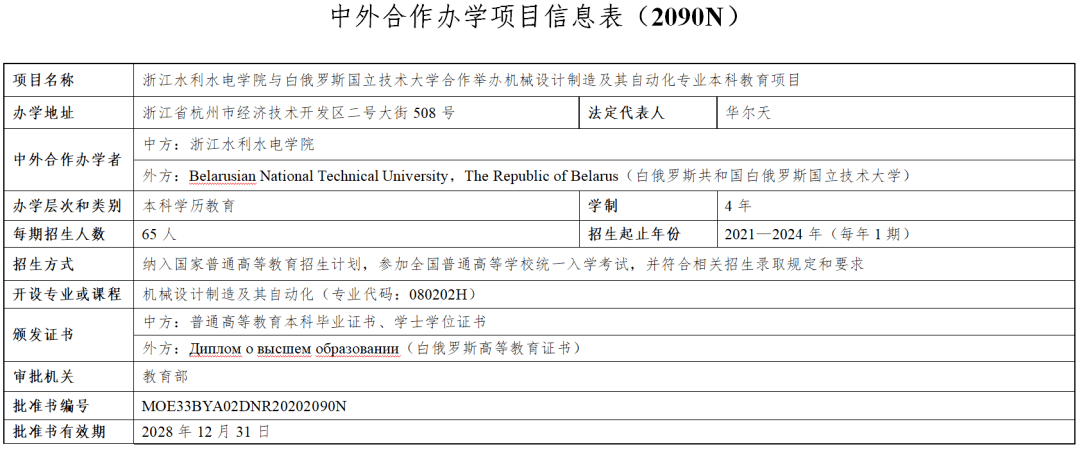The image size is (1080, 449).
Task: Click the text starting 纳入国家普通高等教育招生计划
Action: pyautogui.click(x=503, y=264)
